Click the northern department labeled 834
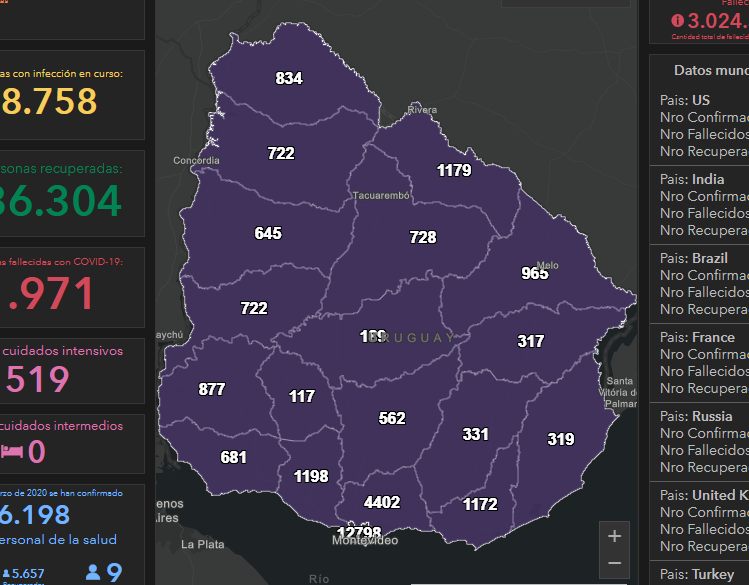This screenshot has width=749, height=585. pyautogui.click(x=289, y=79)
